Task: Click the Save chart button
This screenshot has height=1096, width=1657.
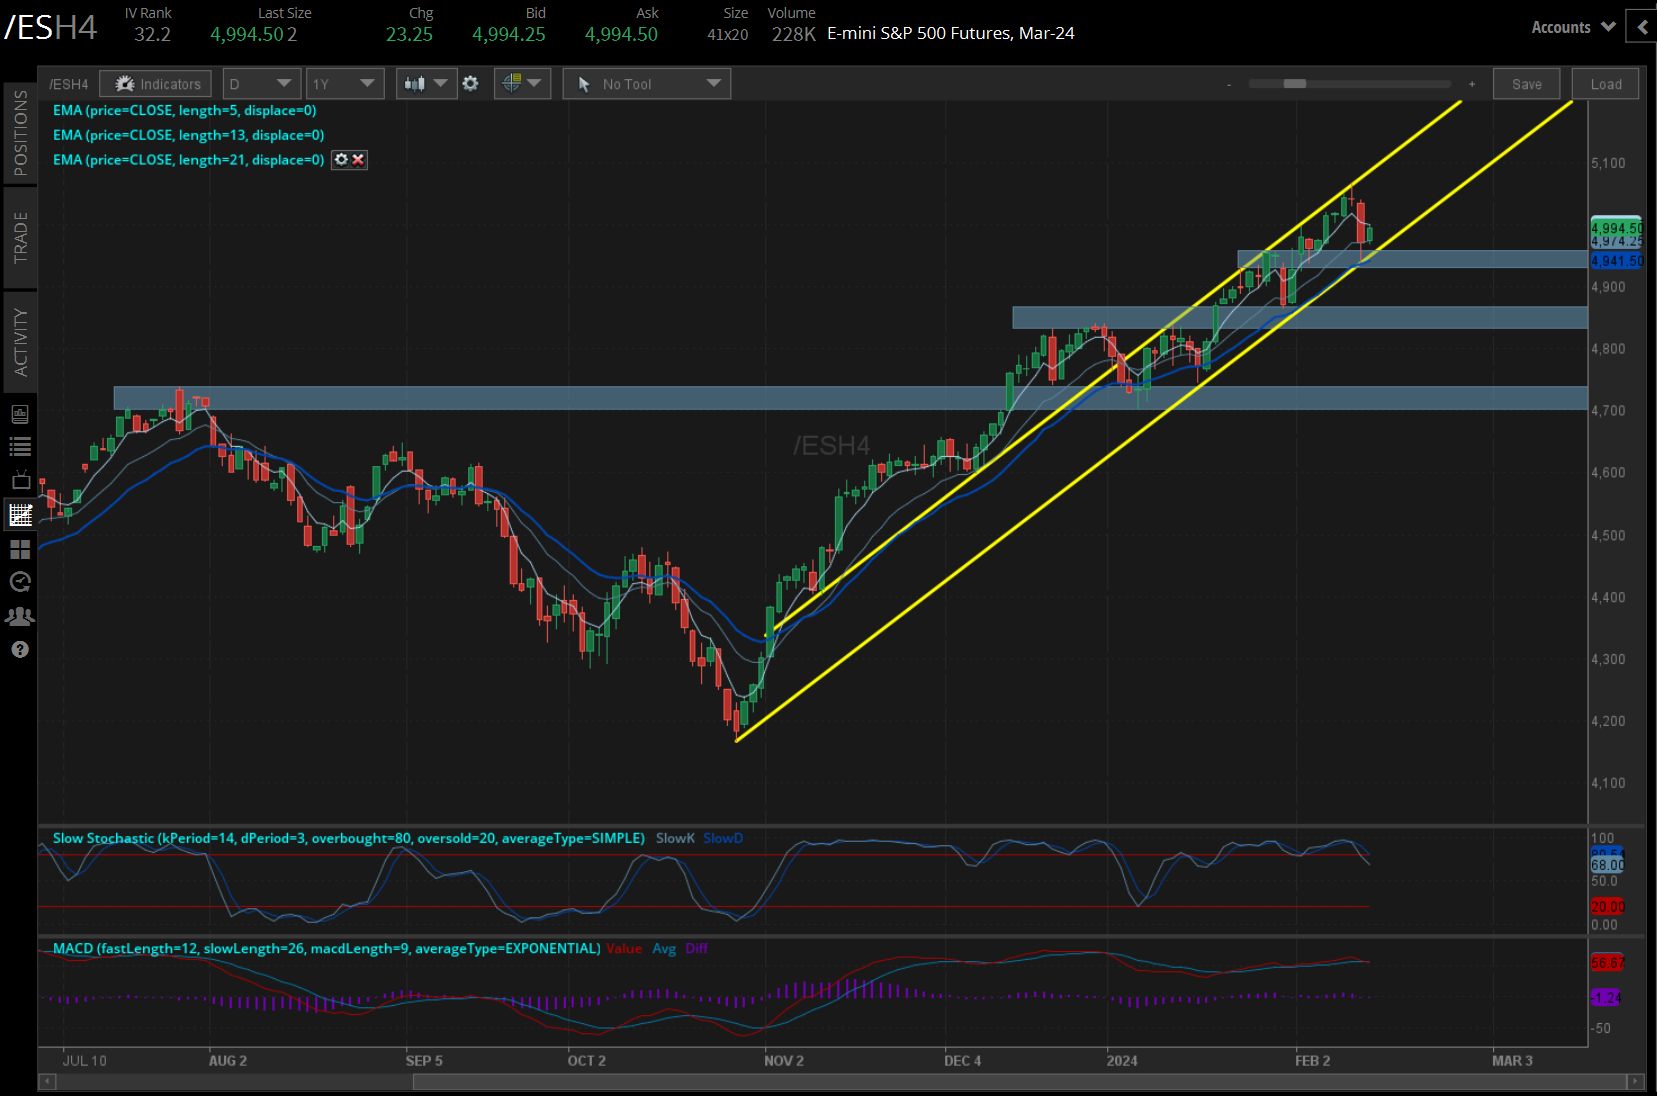Action: 1526,84
